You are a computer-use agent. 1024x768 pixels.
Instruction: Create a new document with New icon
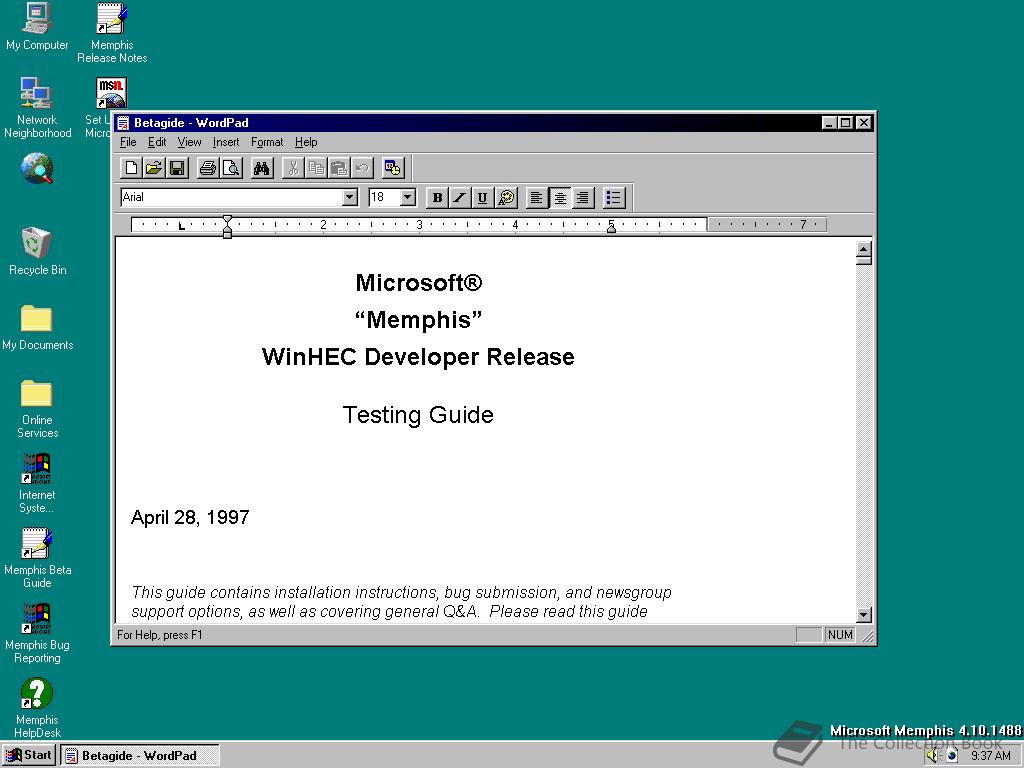(131, 168)
